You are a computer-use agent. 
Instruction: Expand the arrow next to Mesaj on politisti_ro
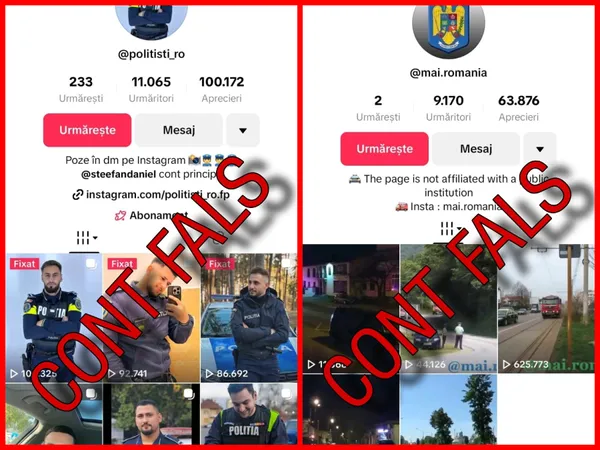(243, 130)
